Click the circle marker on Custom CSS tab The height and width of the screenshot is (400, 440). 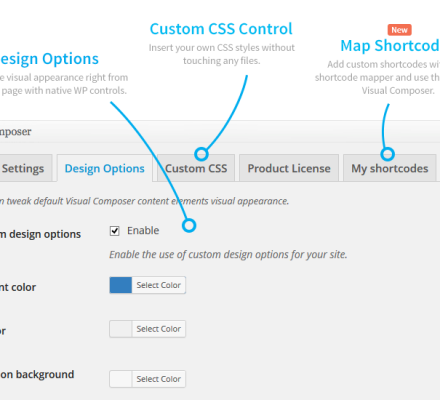coord(201,154)
